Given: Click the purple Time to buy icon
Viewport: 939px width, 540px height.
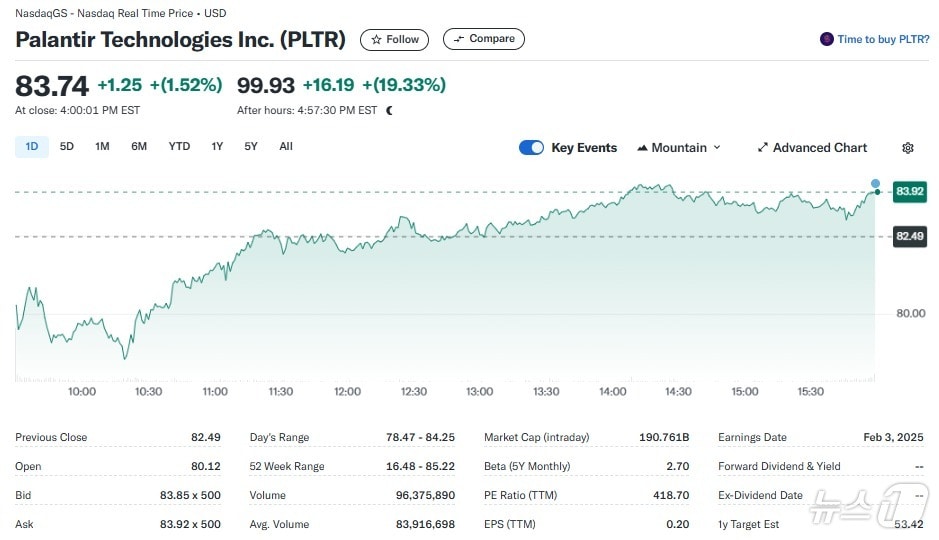Looking at the screenshot, I should point(826,40).
